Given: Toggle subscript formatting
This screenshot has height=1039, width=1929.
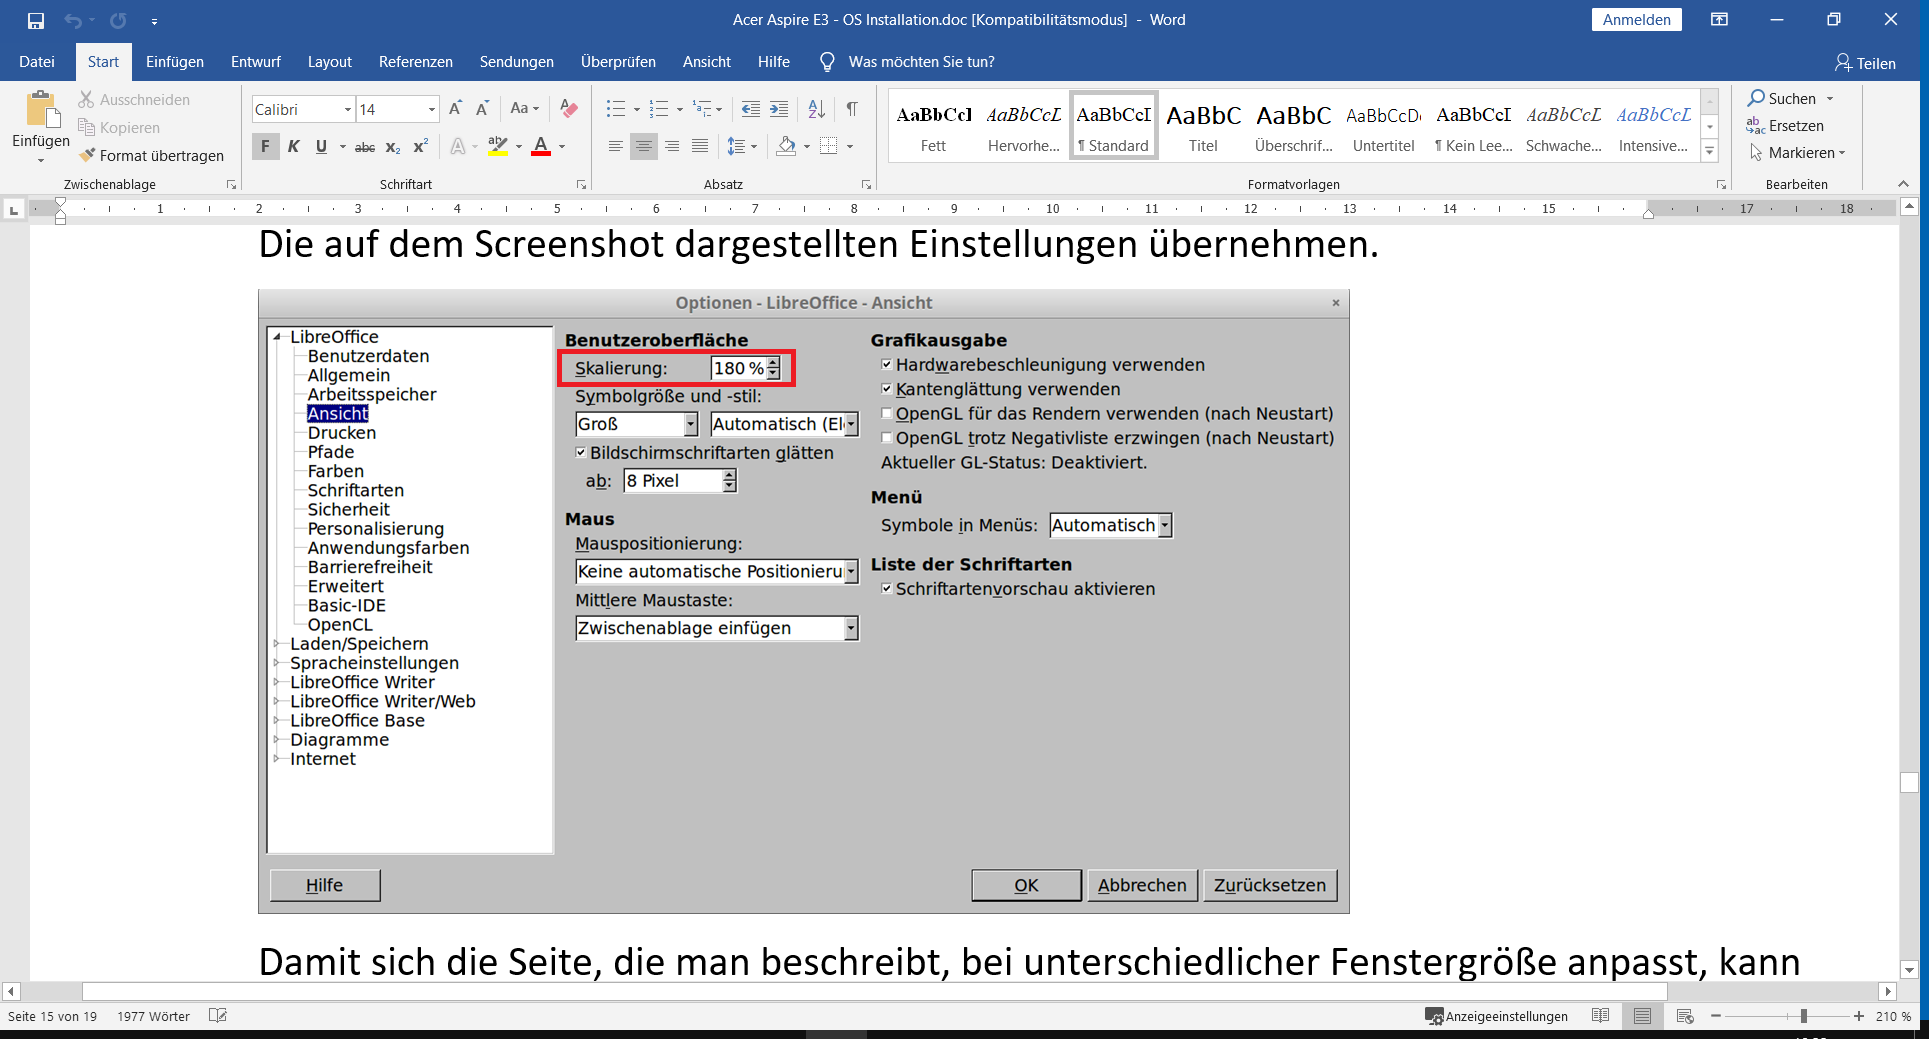Looking at the screenshot, I should tap(393, 147).
